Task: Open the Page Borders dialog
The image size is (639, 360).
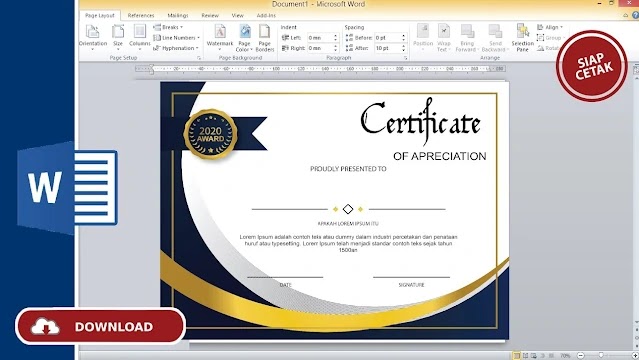Action: [264, 38]
